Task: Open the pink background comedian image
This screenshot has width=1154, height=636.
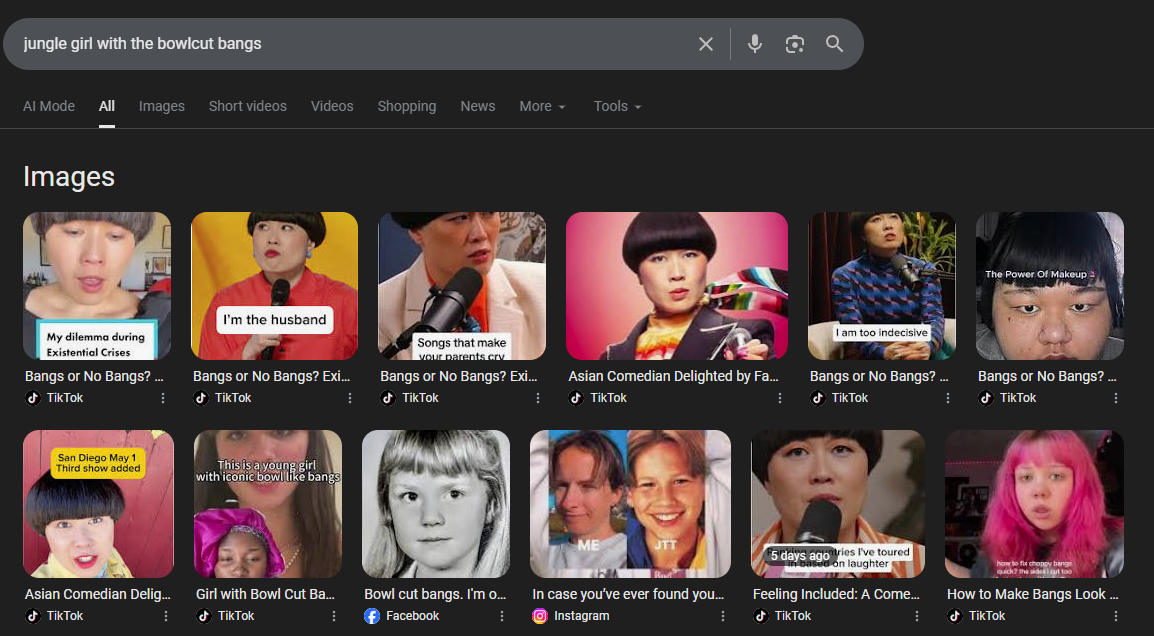Action: click(x=677, y=286)
